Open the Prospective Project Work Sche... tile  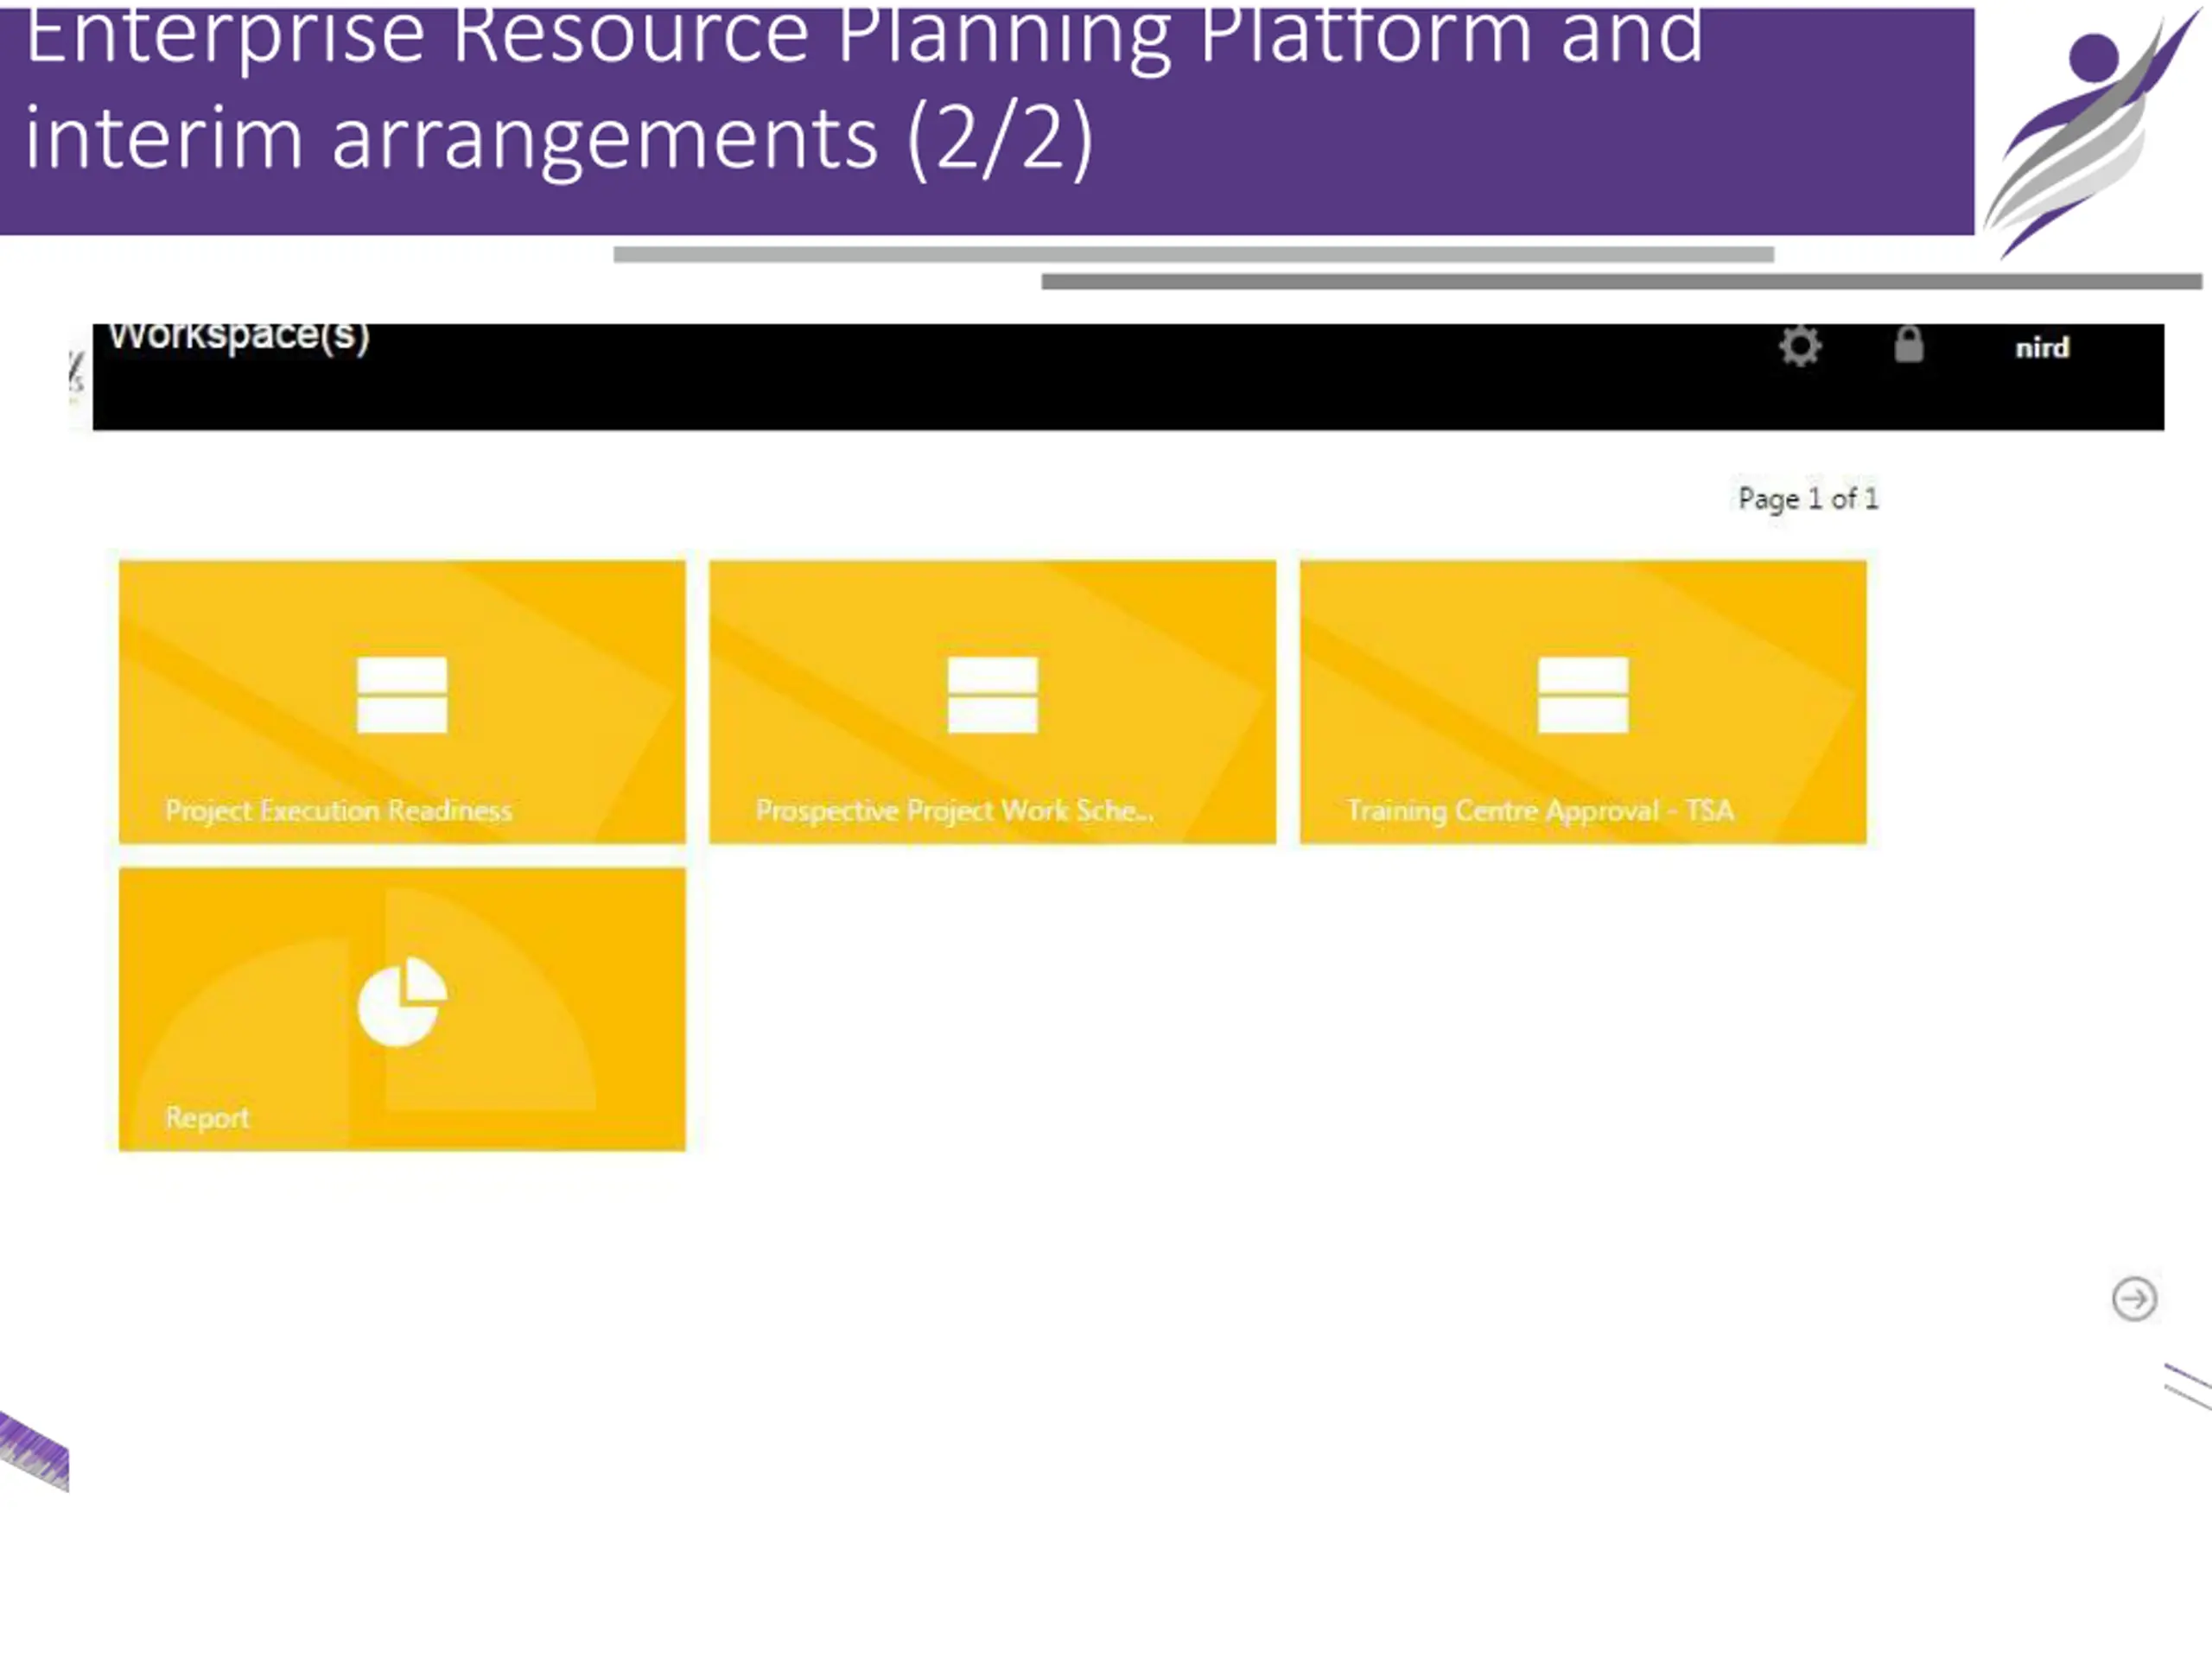click(x=993, y=702)
